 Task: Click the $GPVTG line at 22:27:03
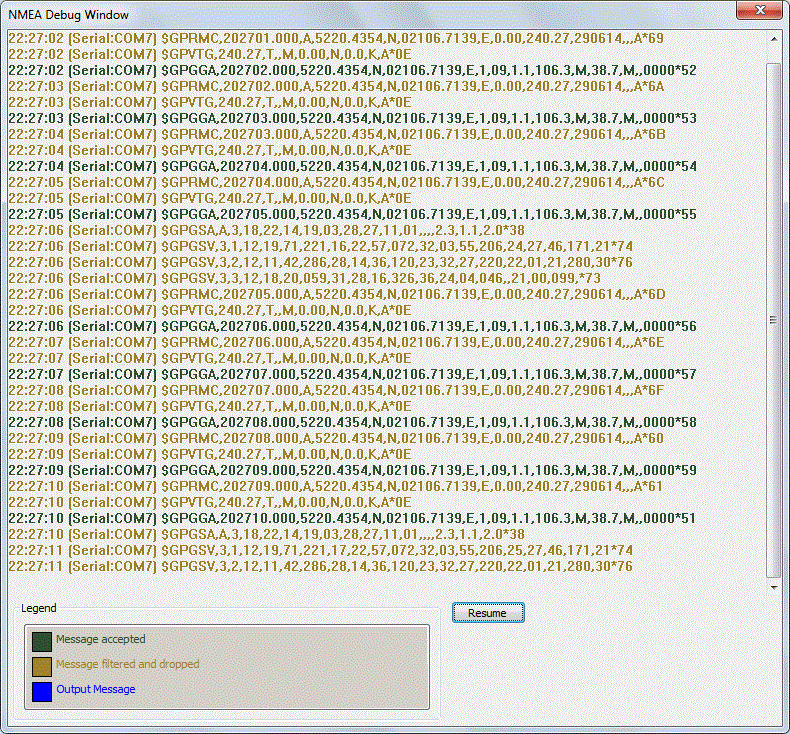tap(210, 102)
